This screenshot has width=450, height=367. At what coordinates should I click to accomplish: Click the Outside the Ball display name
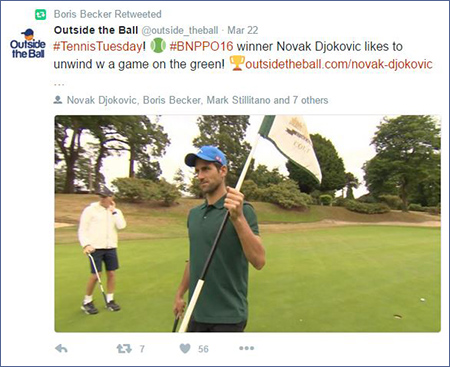pyautogui.click(x=96, y=30)
